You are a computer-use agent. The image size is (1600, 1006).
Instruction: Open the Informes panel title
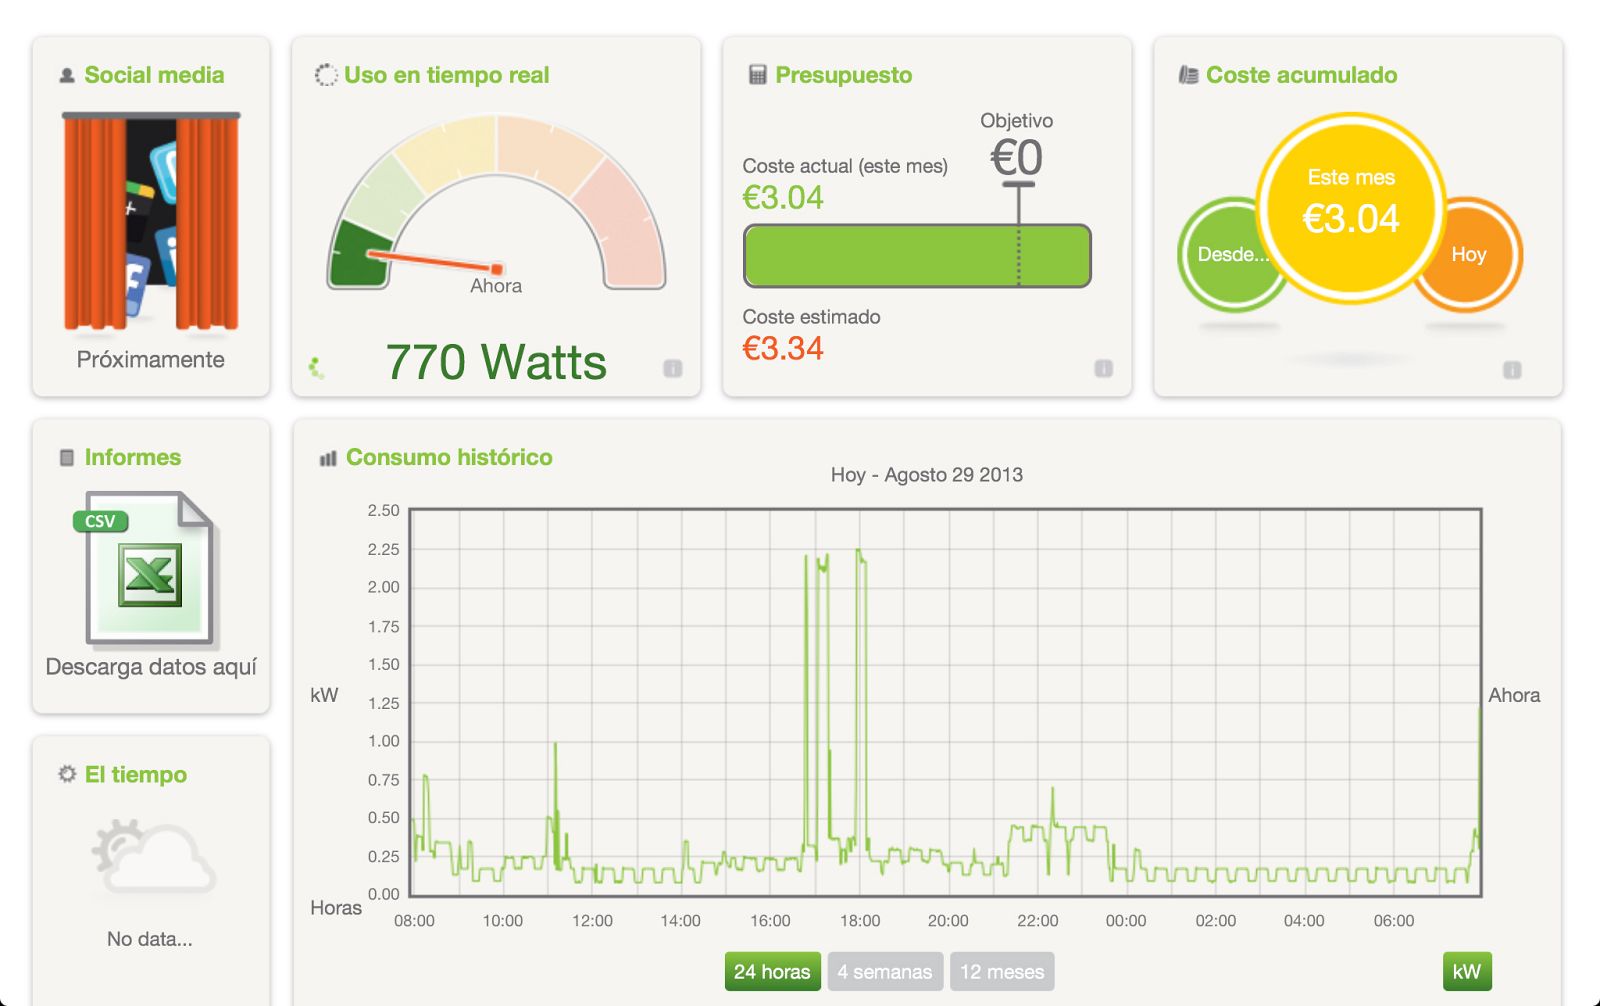click(132, 457)
